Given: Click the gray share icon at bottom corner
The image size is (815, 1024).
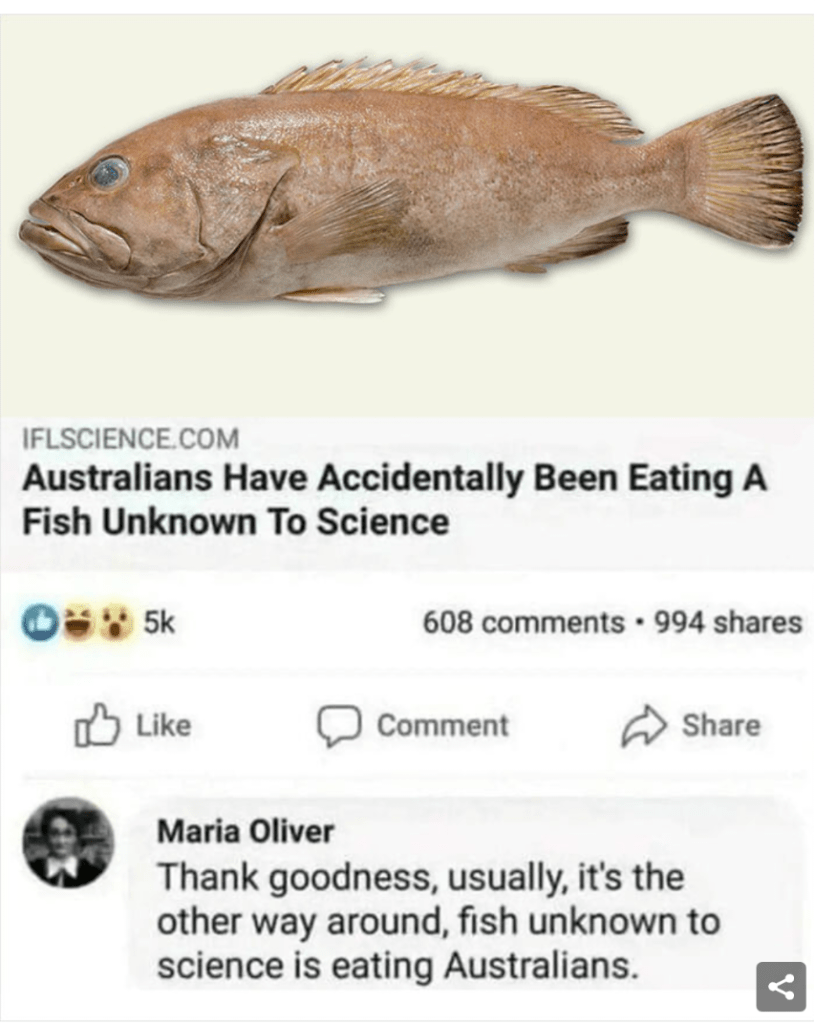Looking at the screenshot, I should [780, 986].
